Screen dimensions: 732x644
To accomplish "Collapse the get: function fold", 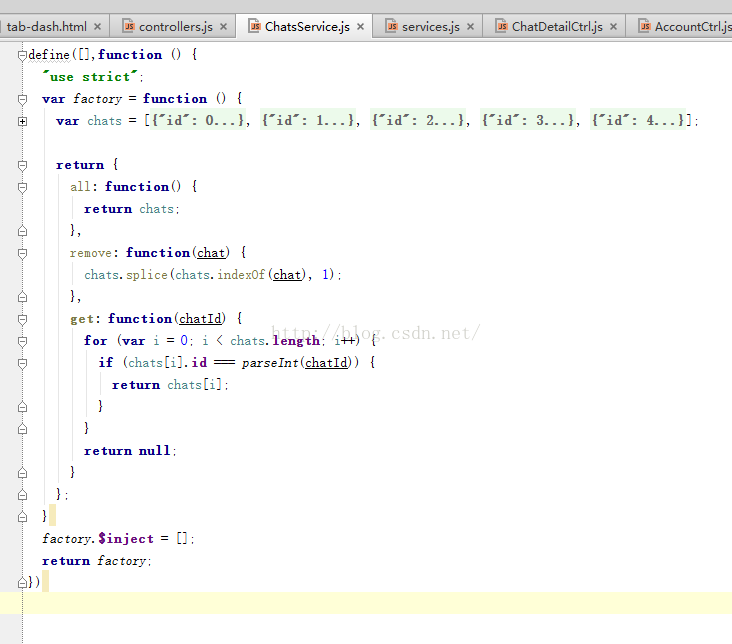I will point(22,319).
